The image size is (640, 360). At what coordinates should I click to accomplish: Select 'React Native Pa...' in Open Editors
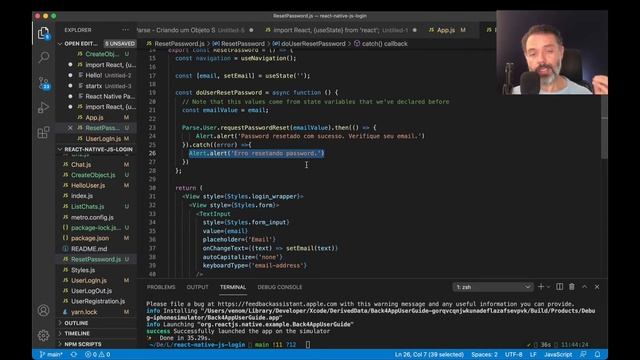click(x=96, y=96)
